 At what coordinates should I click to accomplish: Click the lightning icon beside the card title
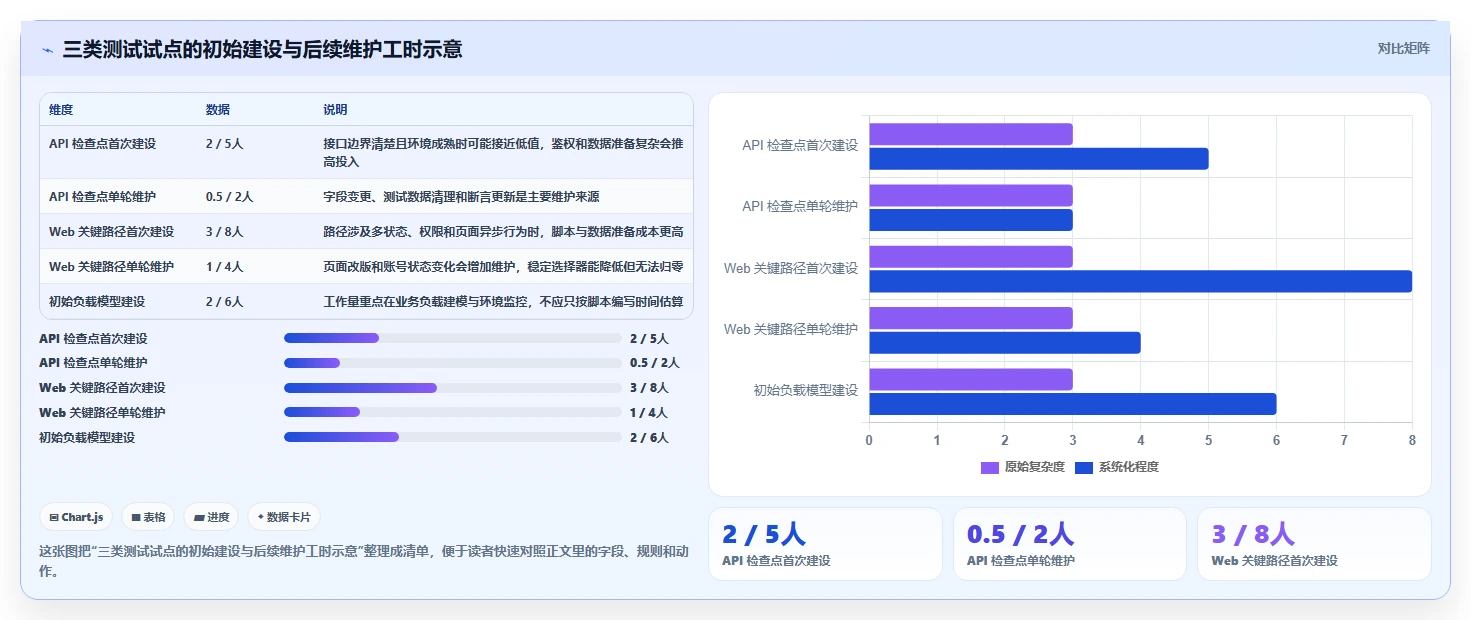pyautogui.click(x=48, y=50)
